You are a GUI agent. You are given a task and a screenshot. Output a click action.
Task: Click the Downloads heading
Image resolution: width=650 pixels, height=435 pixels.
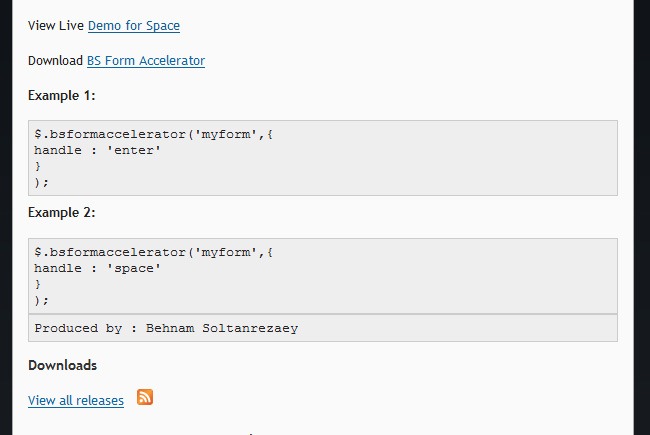(x=62, y=366)
